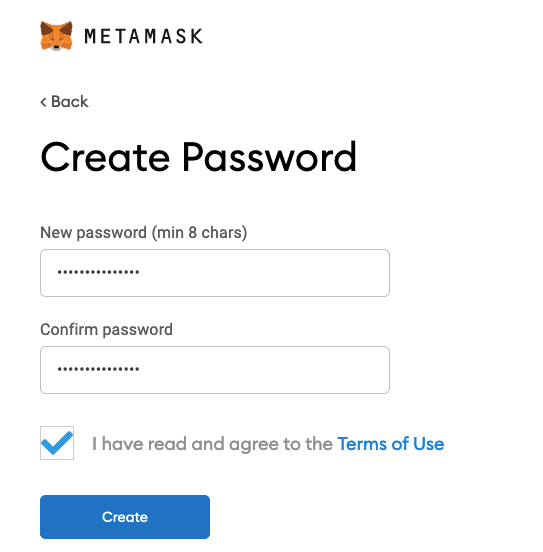Click the masked dots in New password field

pyautogui.click(x=99, y=272)
